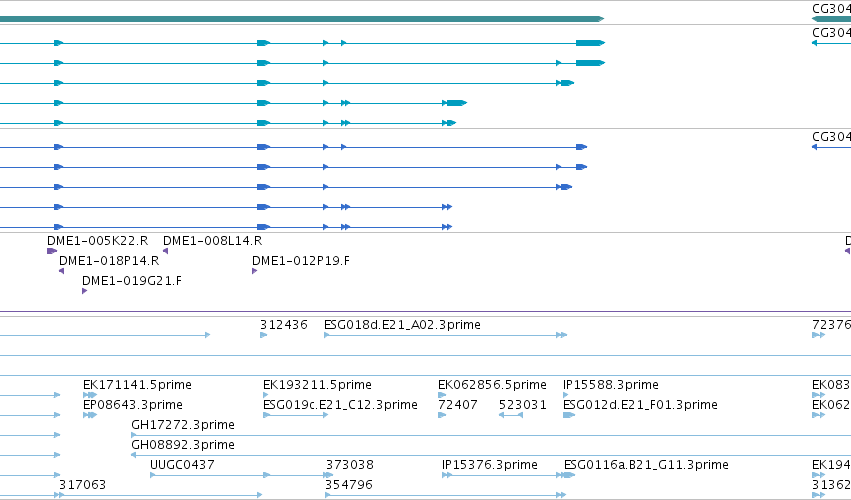Select GH08892.3prime label

[183, 445]
